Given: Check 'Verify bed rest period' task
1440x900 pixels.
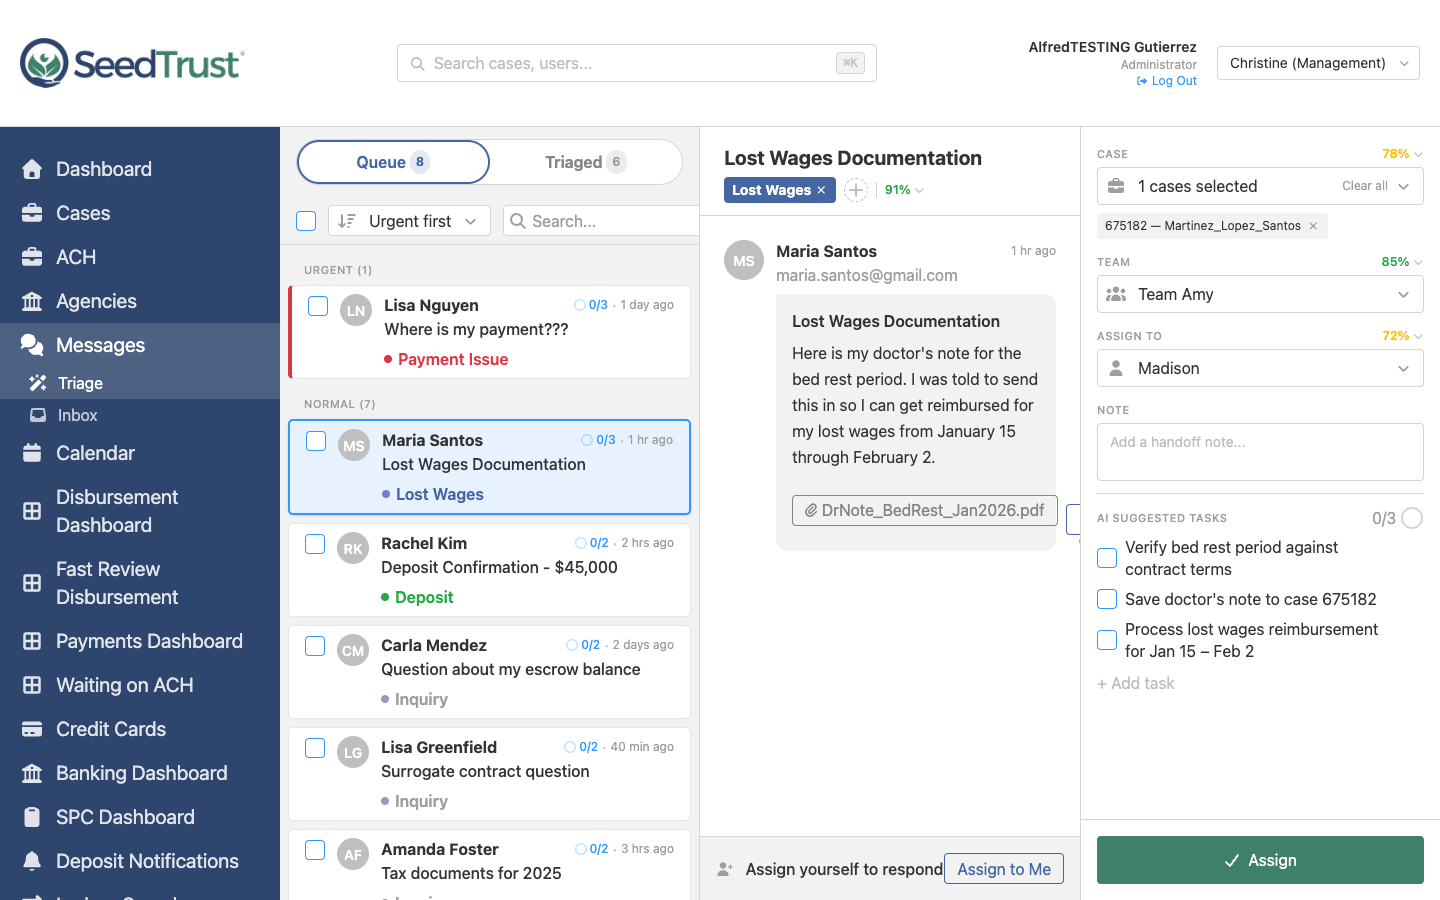Looking at the screenshot, I should coord(1107,558).
